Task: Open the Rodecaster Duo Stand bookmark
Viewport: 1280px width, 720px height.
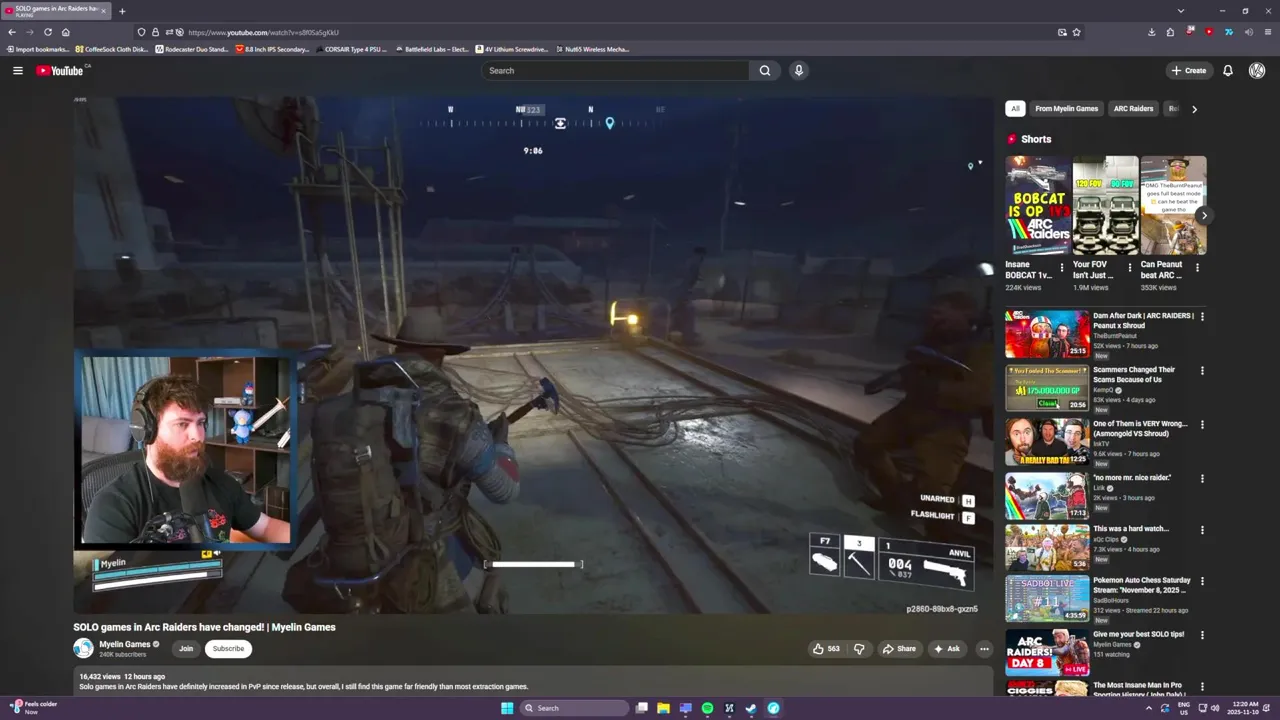Action: point(191,49)
